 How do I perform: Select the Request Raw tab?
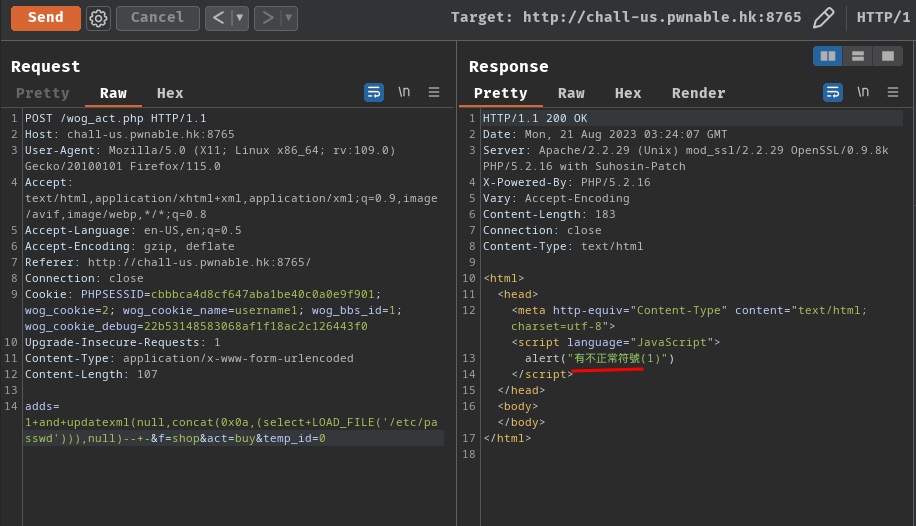(x=113, y=93)
